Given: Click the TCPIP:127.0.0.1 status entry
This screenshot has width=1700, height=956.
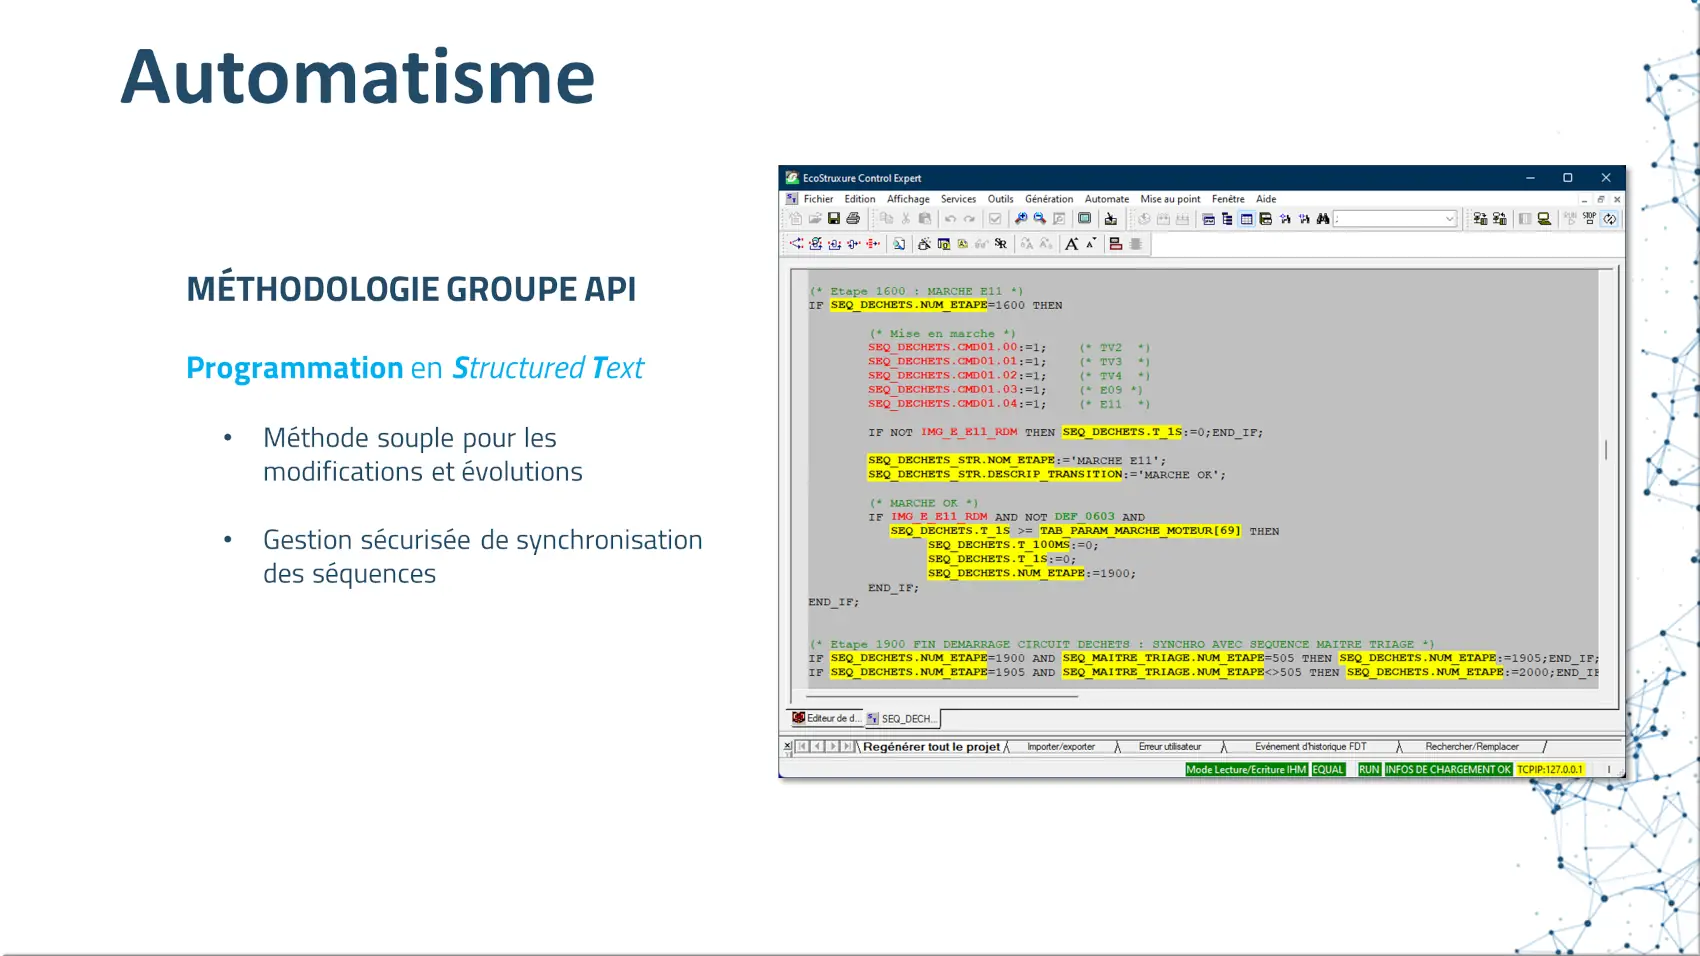Looking at the screenshot, I should [x=1550, y=770].
